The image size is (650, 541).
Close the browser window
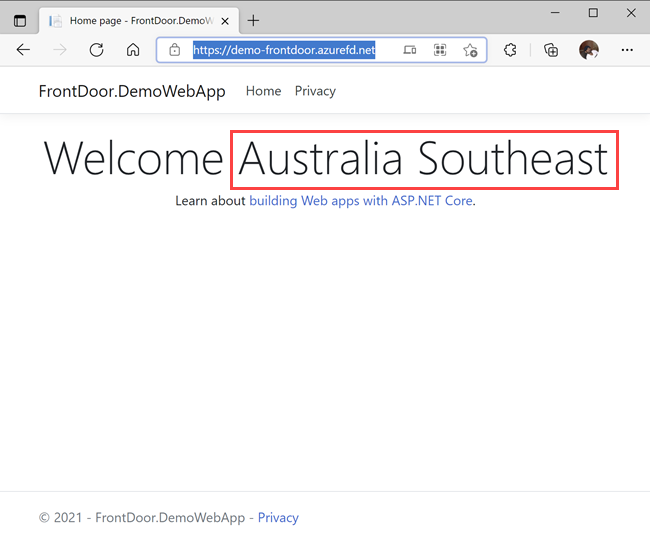[x=631, y=13]
